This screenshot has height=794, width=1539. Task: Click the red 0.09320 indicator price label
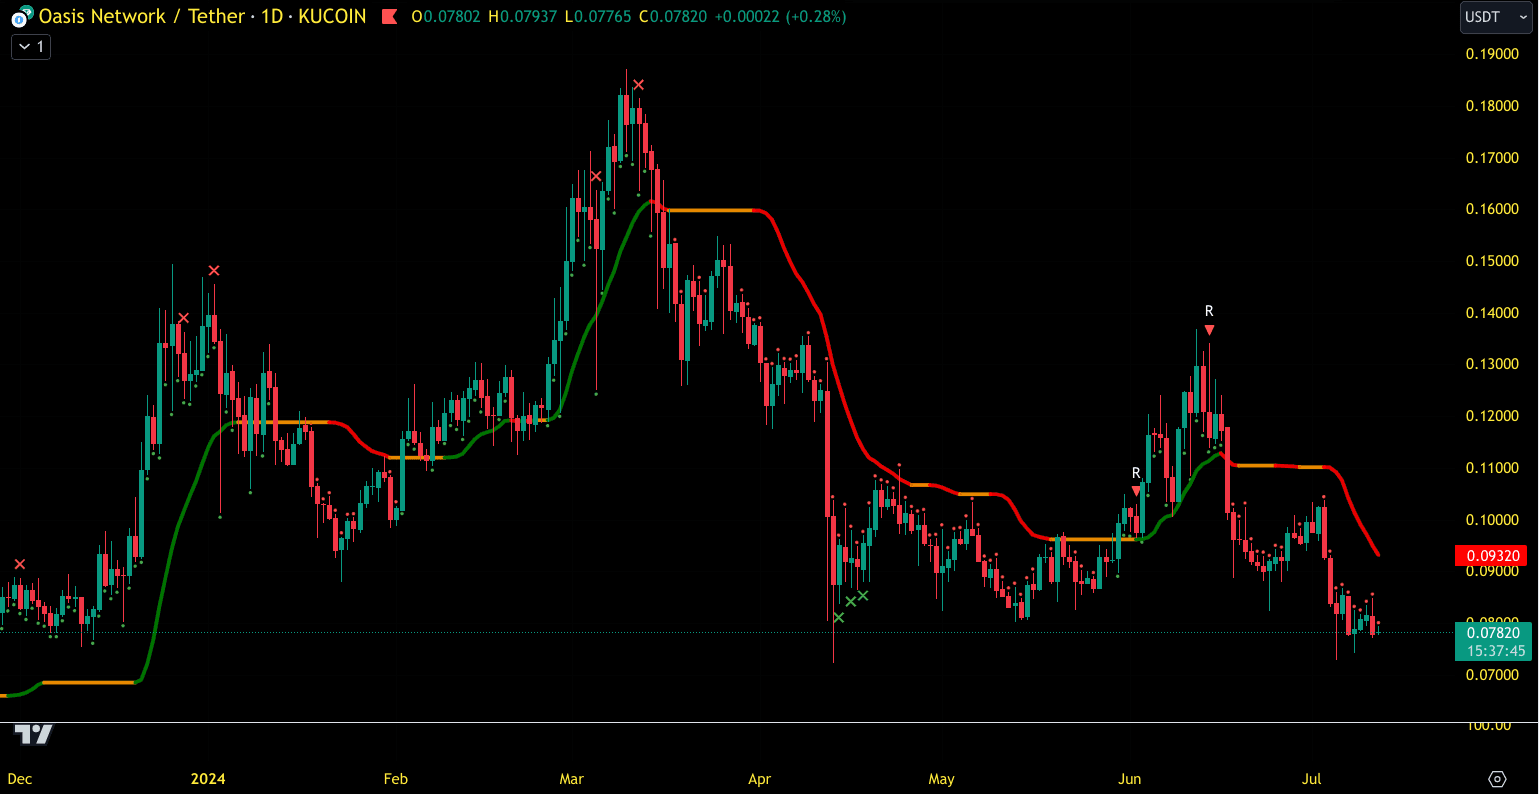click(x=1493, y=556)
